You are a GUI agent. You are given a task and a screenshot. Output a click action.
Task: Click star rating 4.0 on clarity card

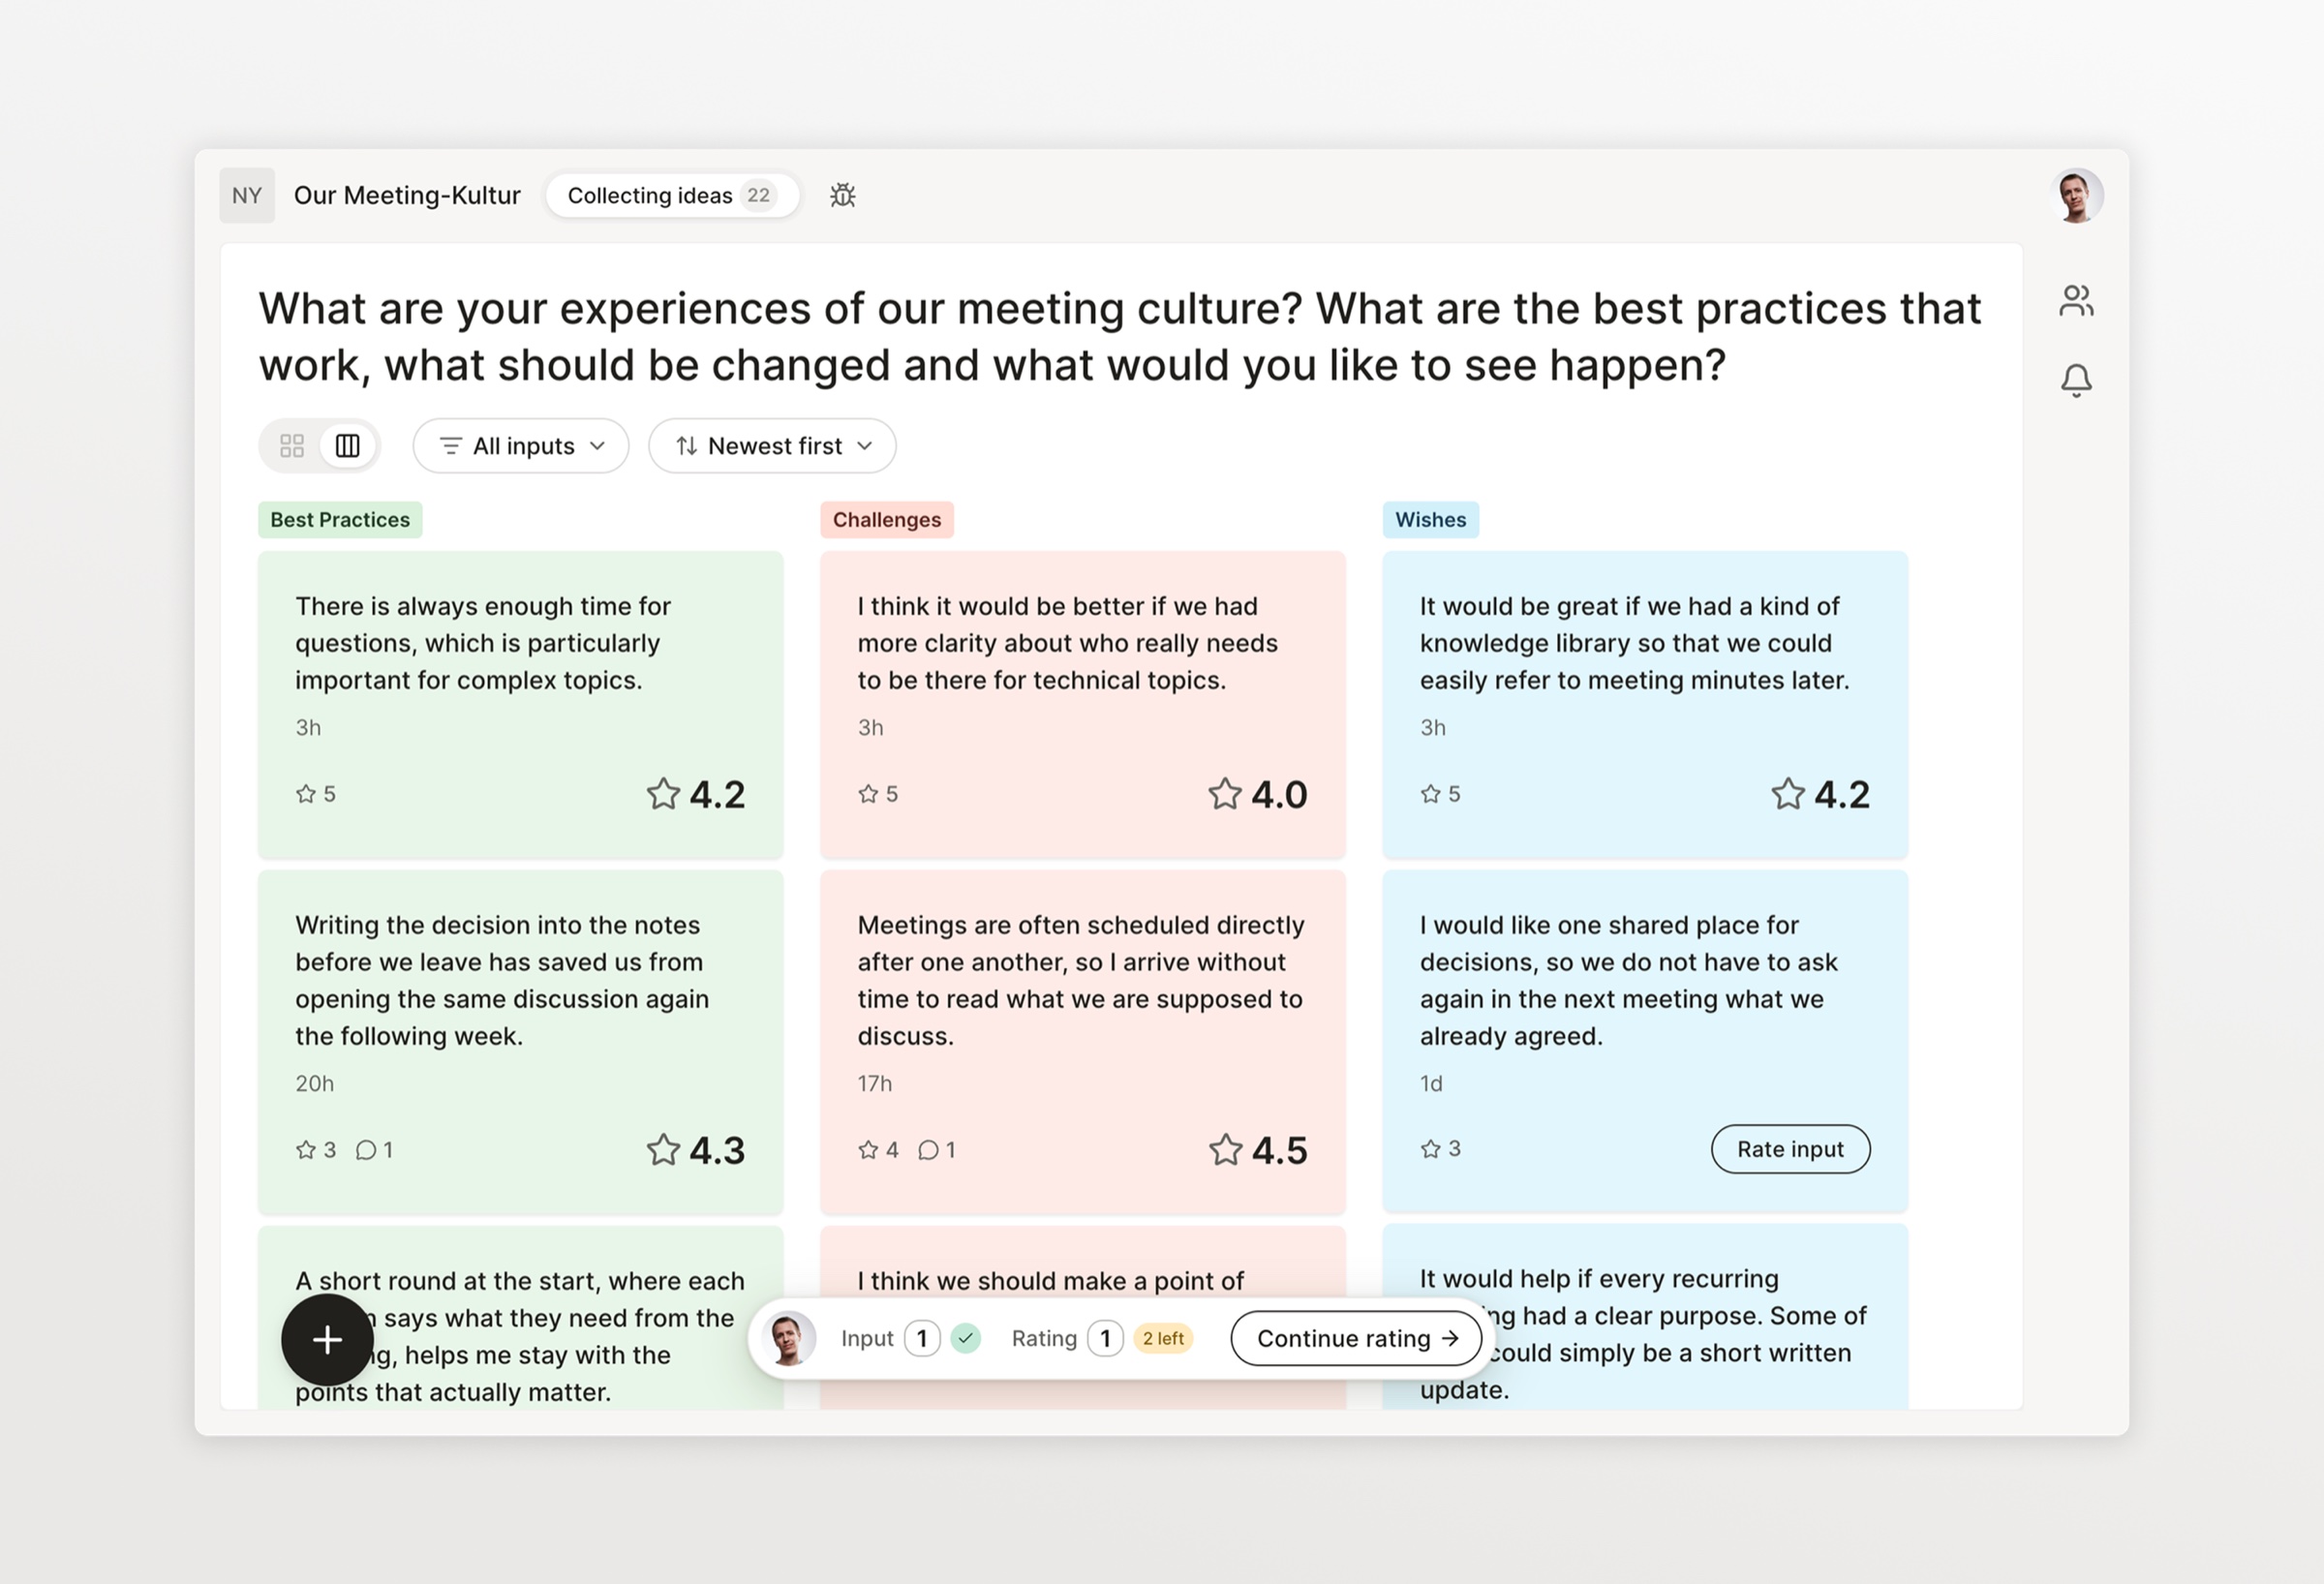coord(1258,794)
